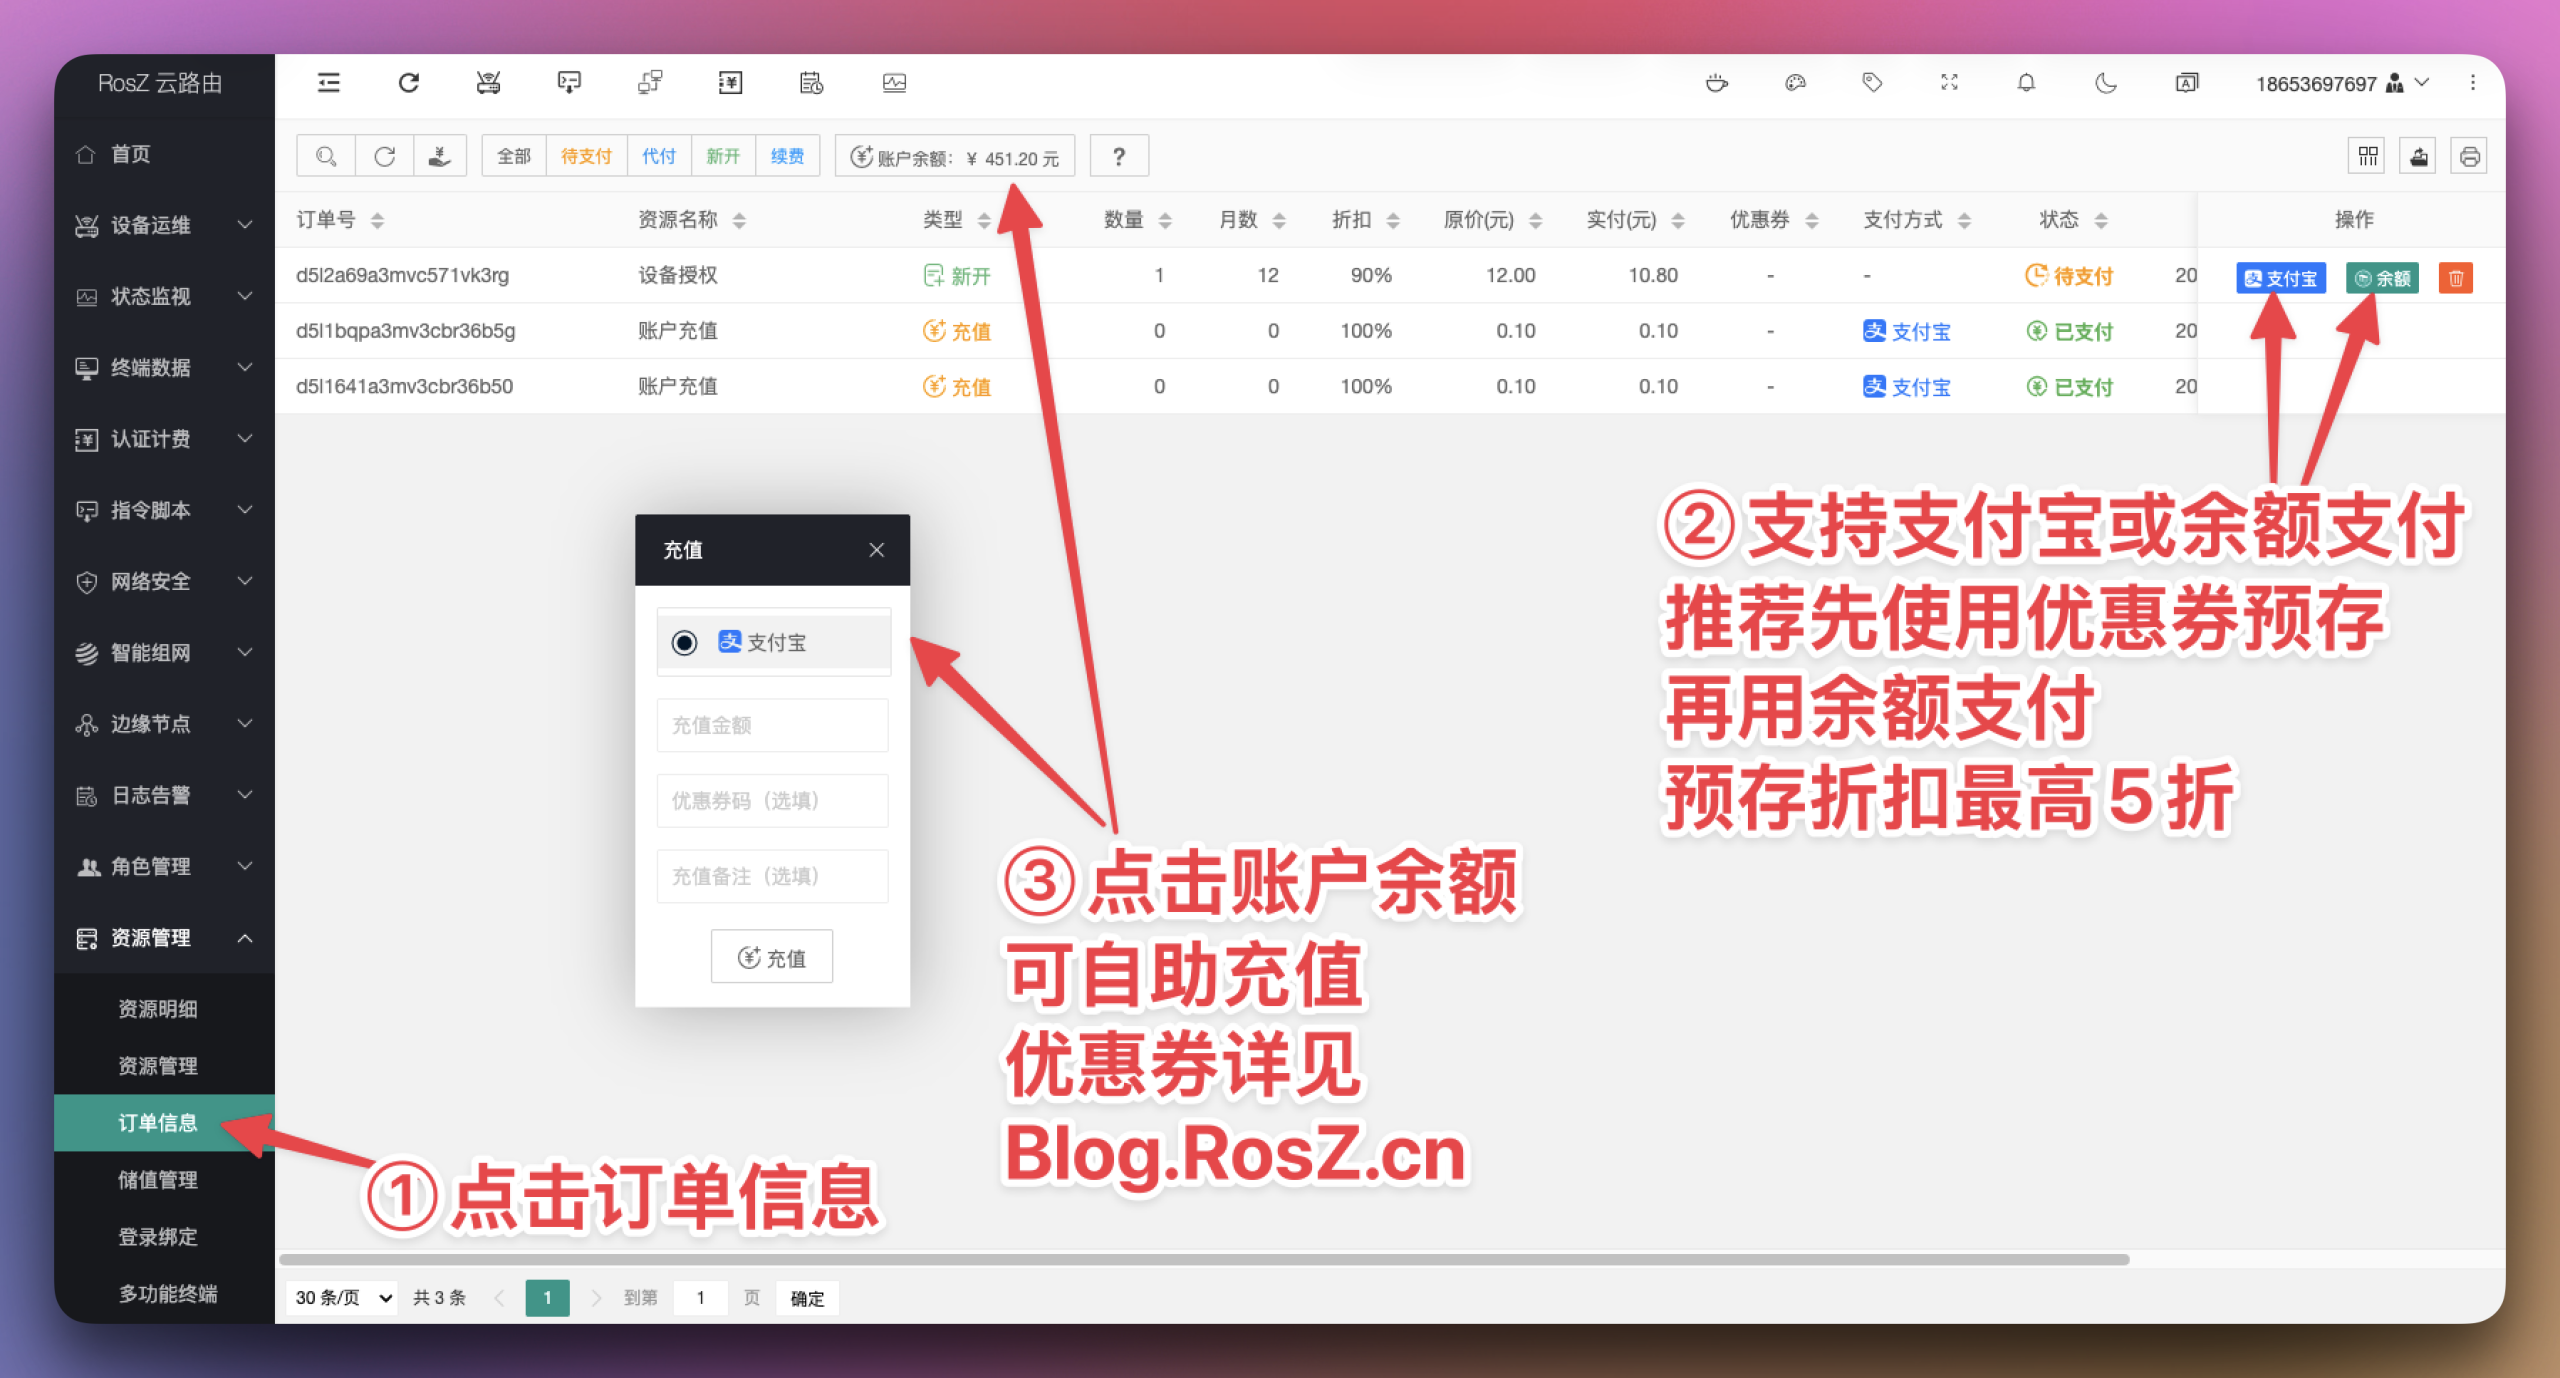The image size is (2560, 1378).
Task: Delete pending order with trash icon
Action: tap(2455, 278)
